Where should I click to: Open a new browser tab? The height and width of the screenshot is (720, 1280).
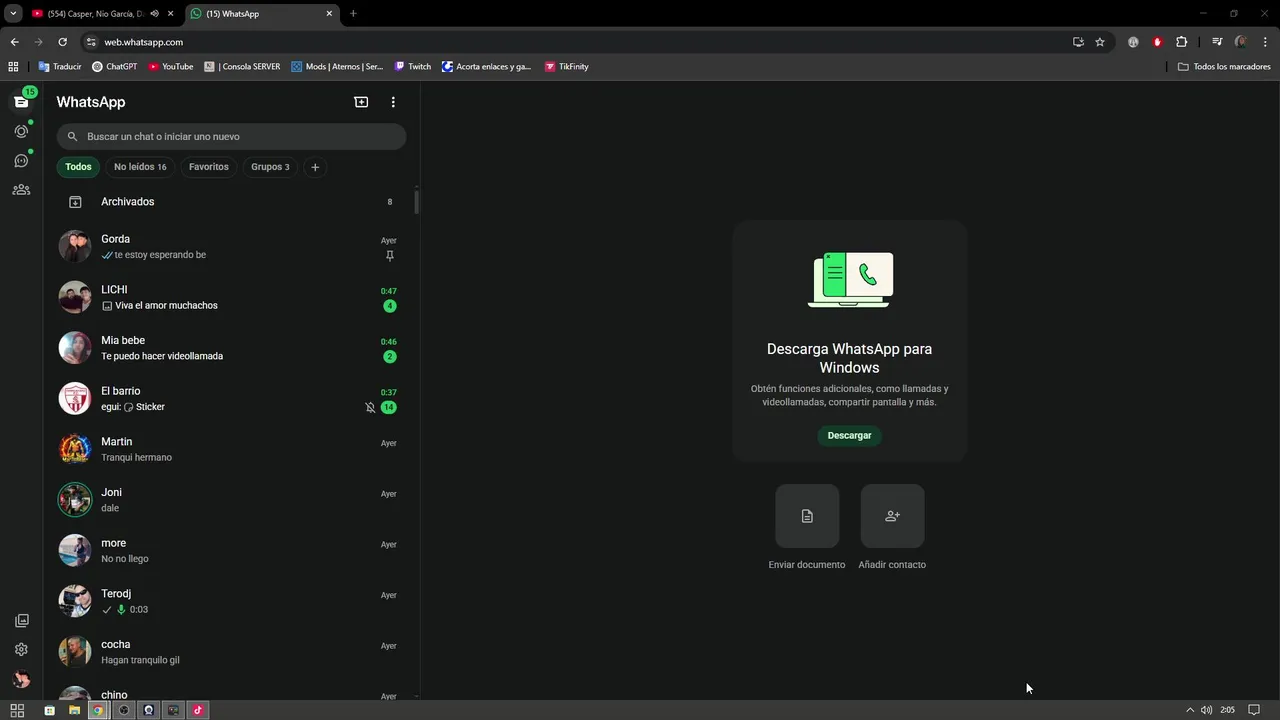tap(353, 14)
